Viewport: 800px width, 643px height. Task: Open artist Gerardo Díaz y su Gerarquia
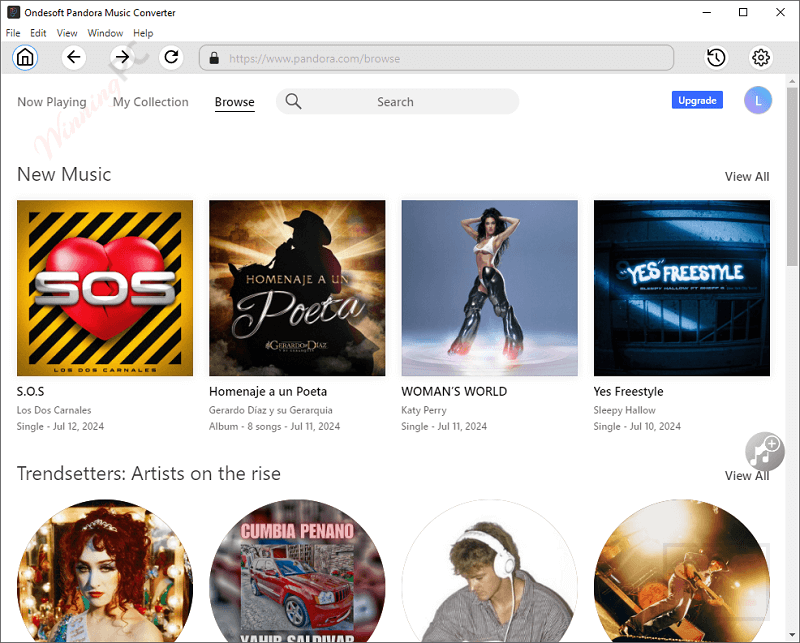click(270, 410)
